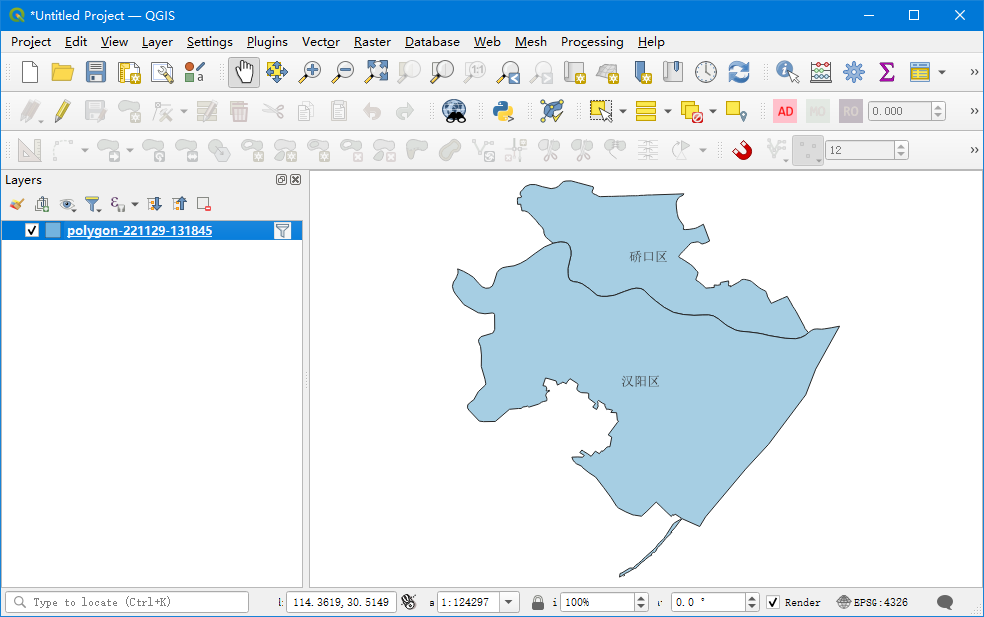This screenshot has height=617, width=984.
Task: Open the Temporal Controller clock icon
Action: coord(706,72)
